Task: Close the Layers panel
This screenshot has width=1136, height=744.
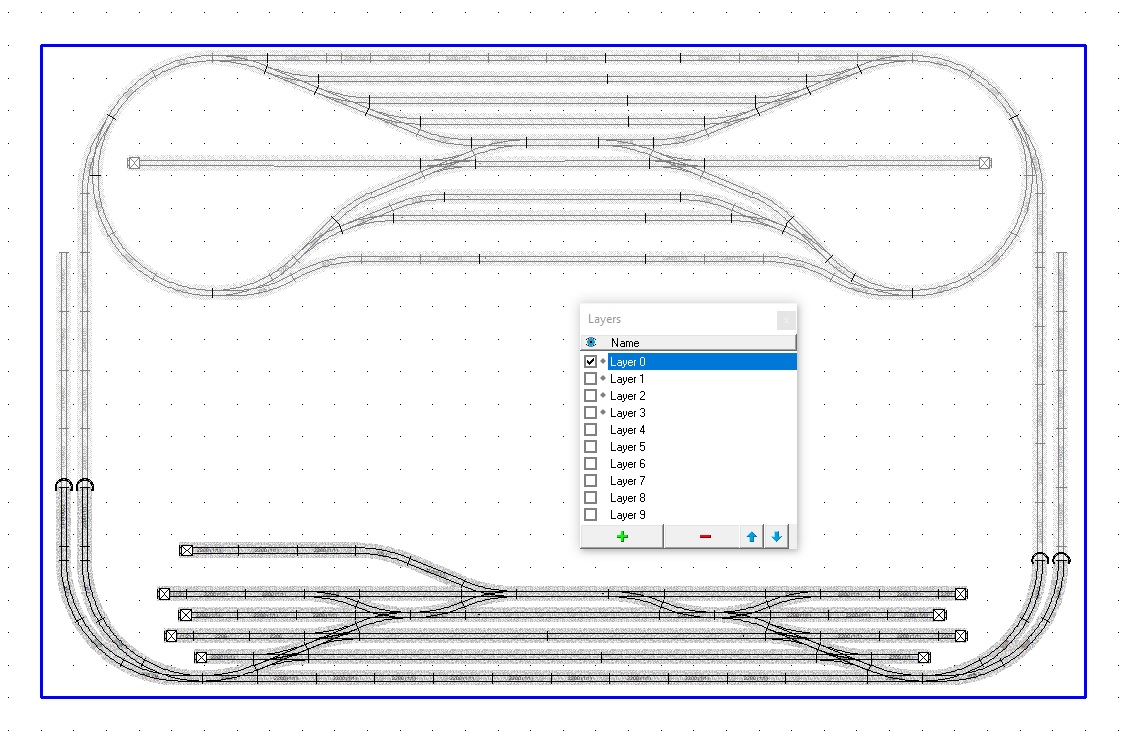Action: pyautogui.click(x=786, y=320)
